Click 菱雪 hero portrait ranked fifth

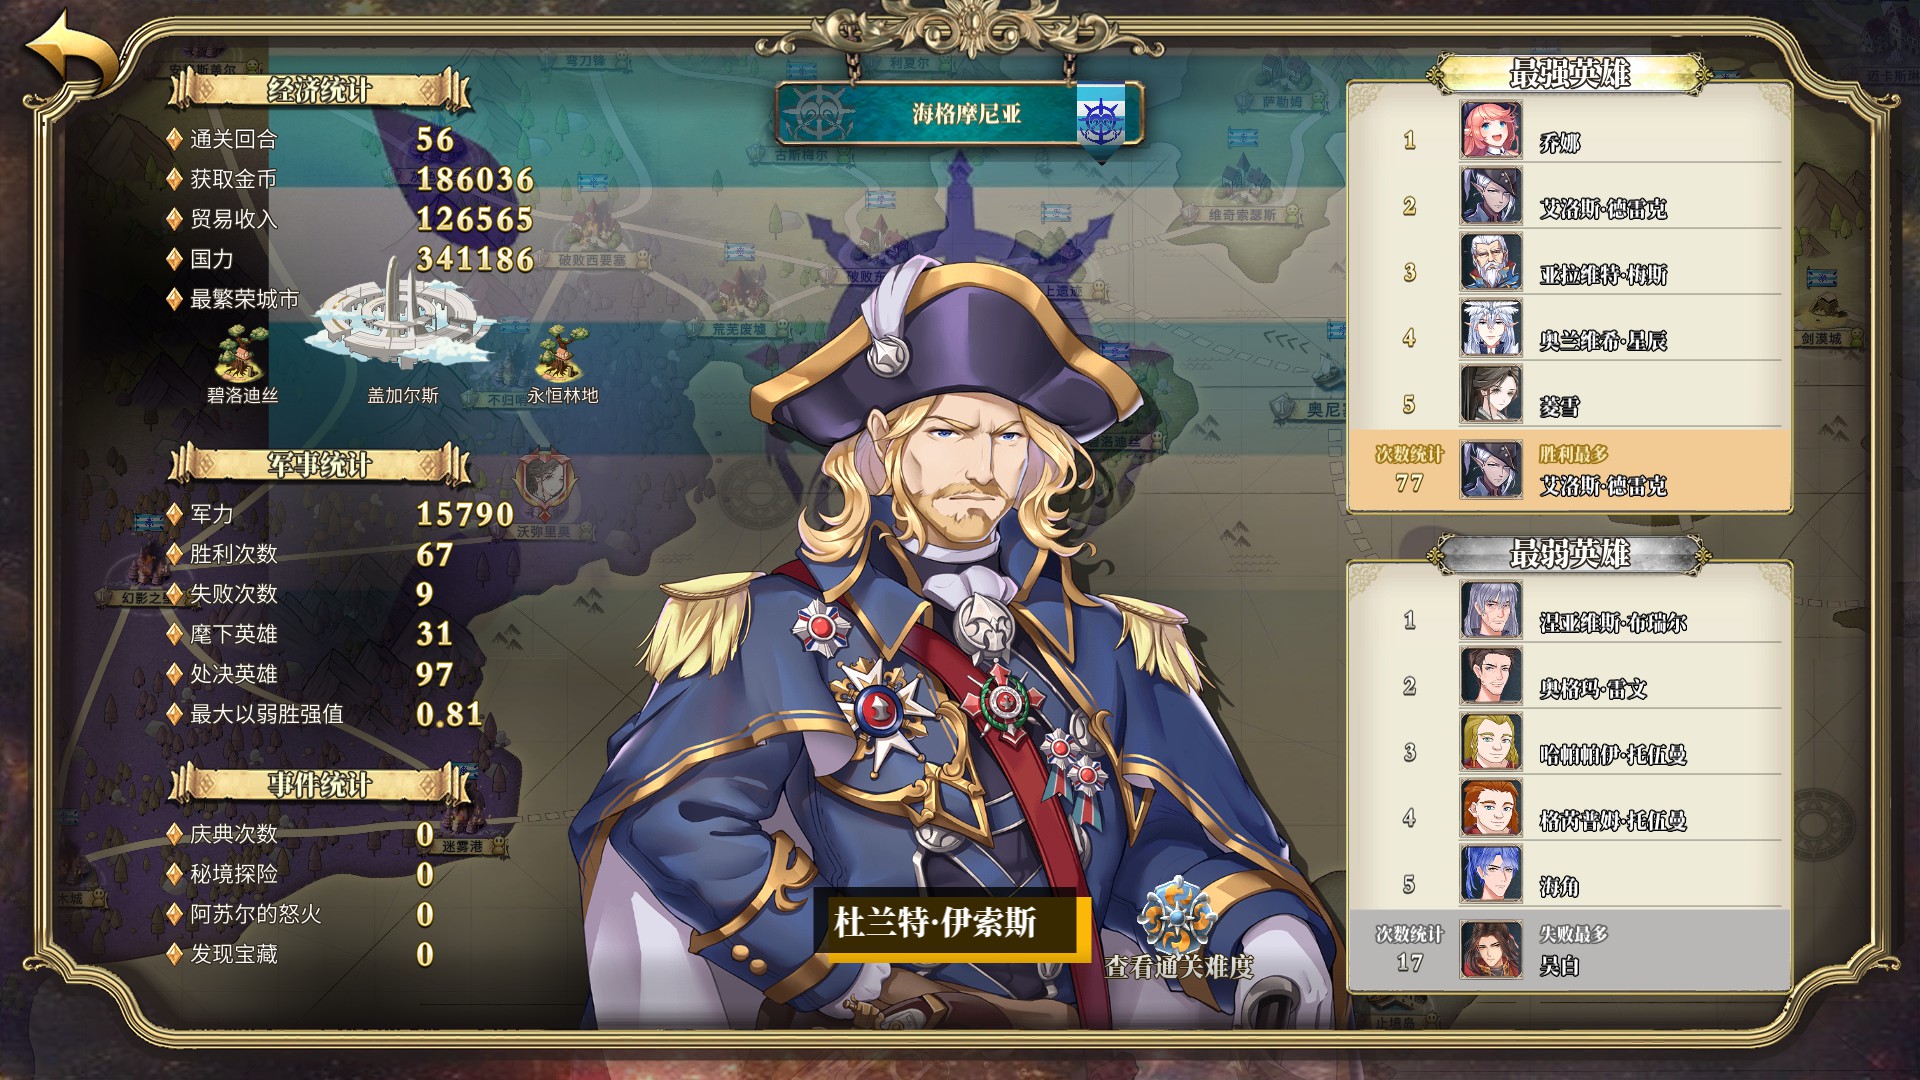coord(1491,394)
